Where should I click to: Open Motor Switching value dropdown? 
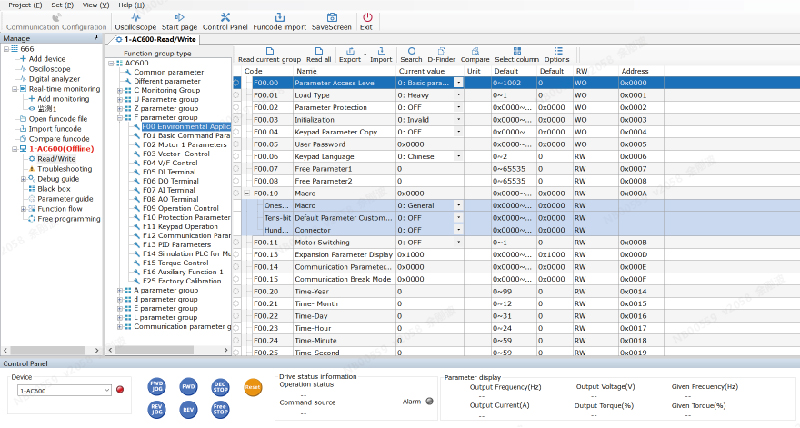459,242
